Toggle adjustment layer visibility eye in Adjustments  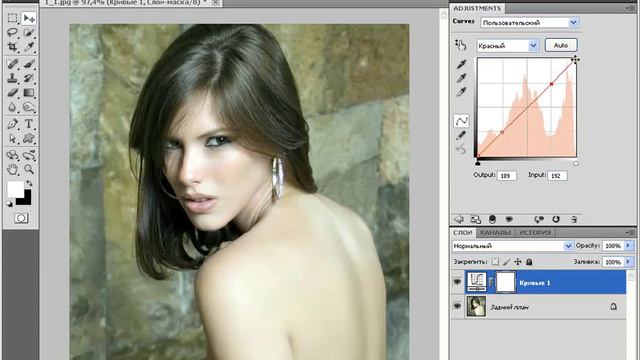coord(509,219)
